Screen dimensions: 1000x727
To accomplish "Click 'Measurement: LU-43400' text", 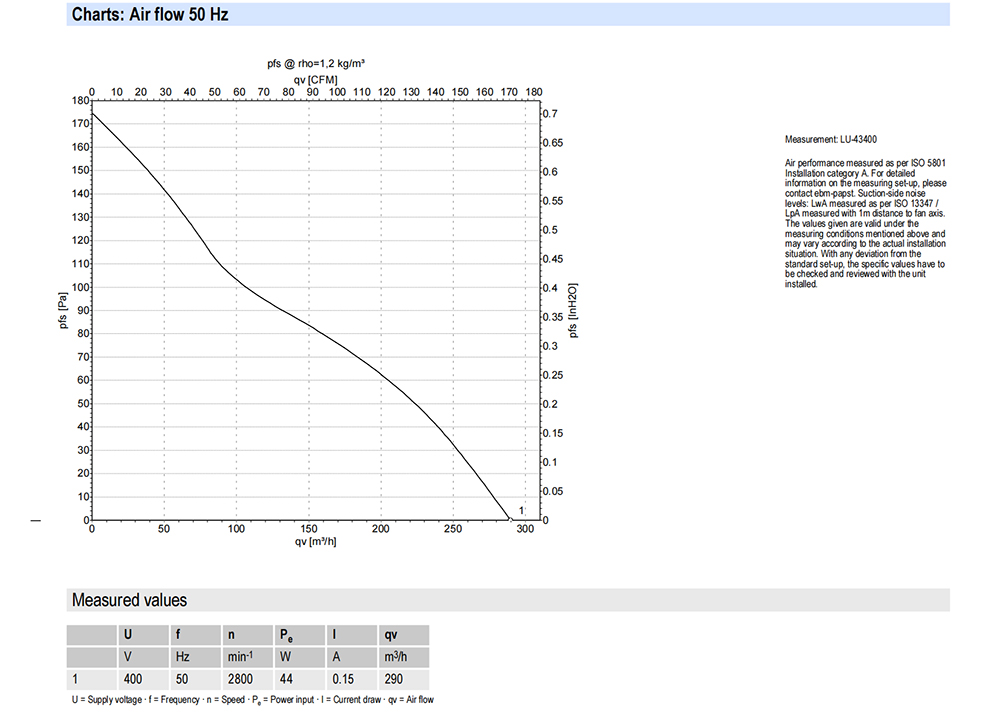I will (830, 139).
